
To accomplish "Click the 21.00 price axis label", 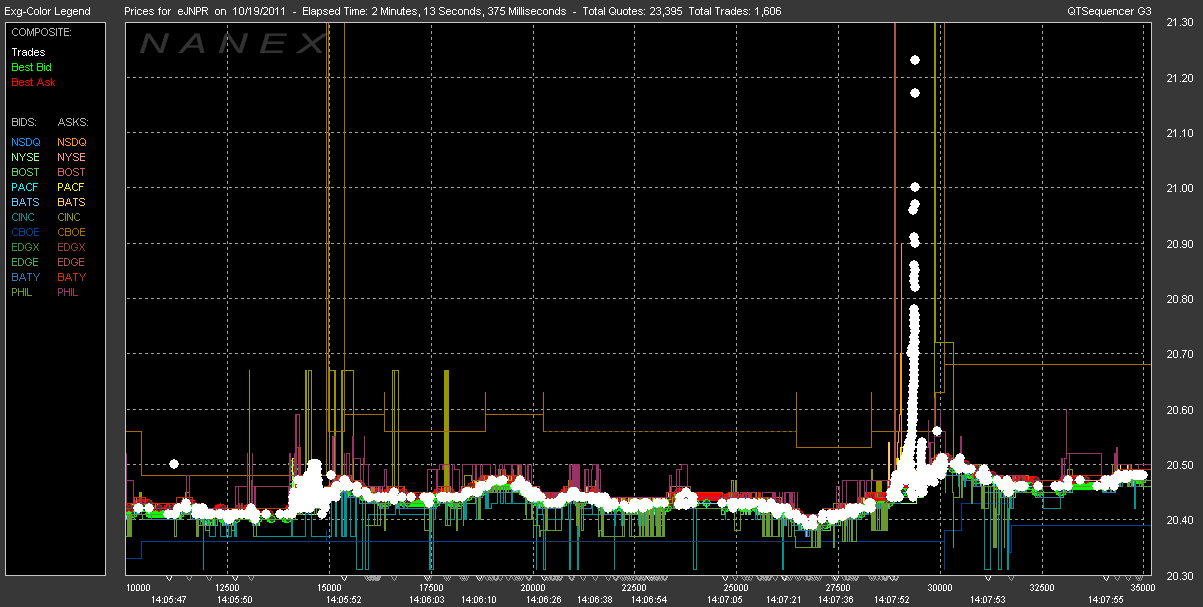I will [x=1179, y=188].
